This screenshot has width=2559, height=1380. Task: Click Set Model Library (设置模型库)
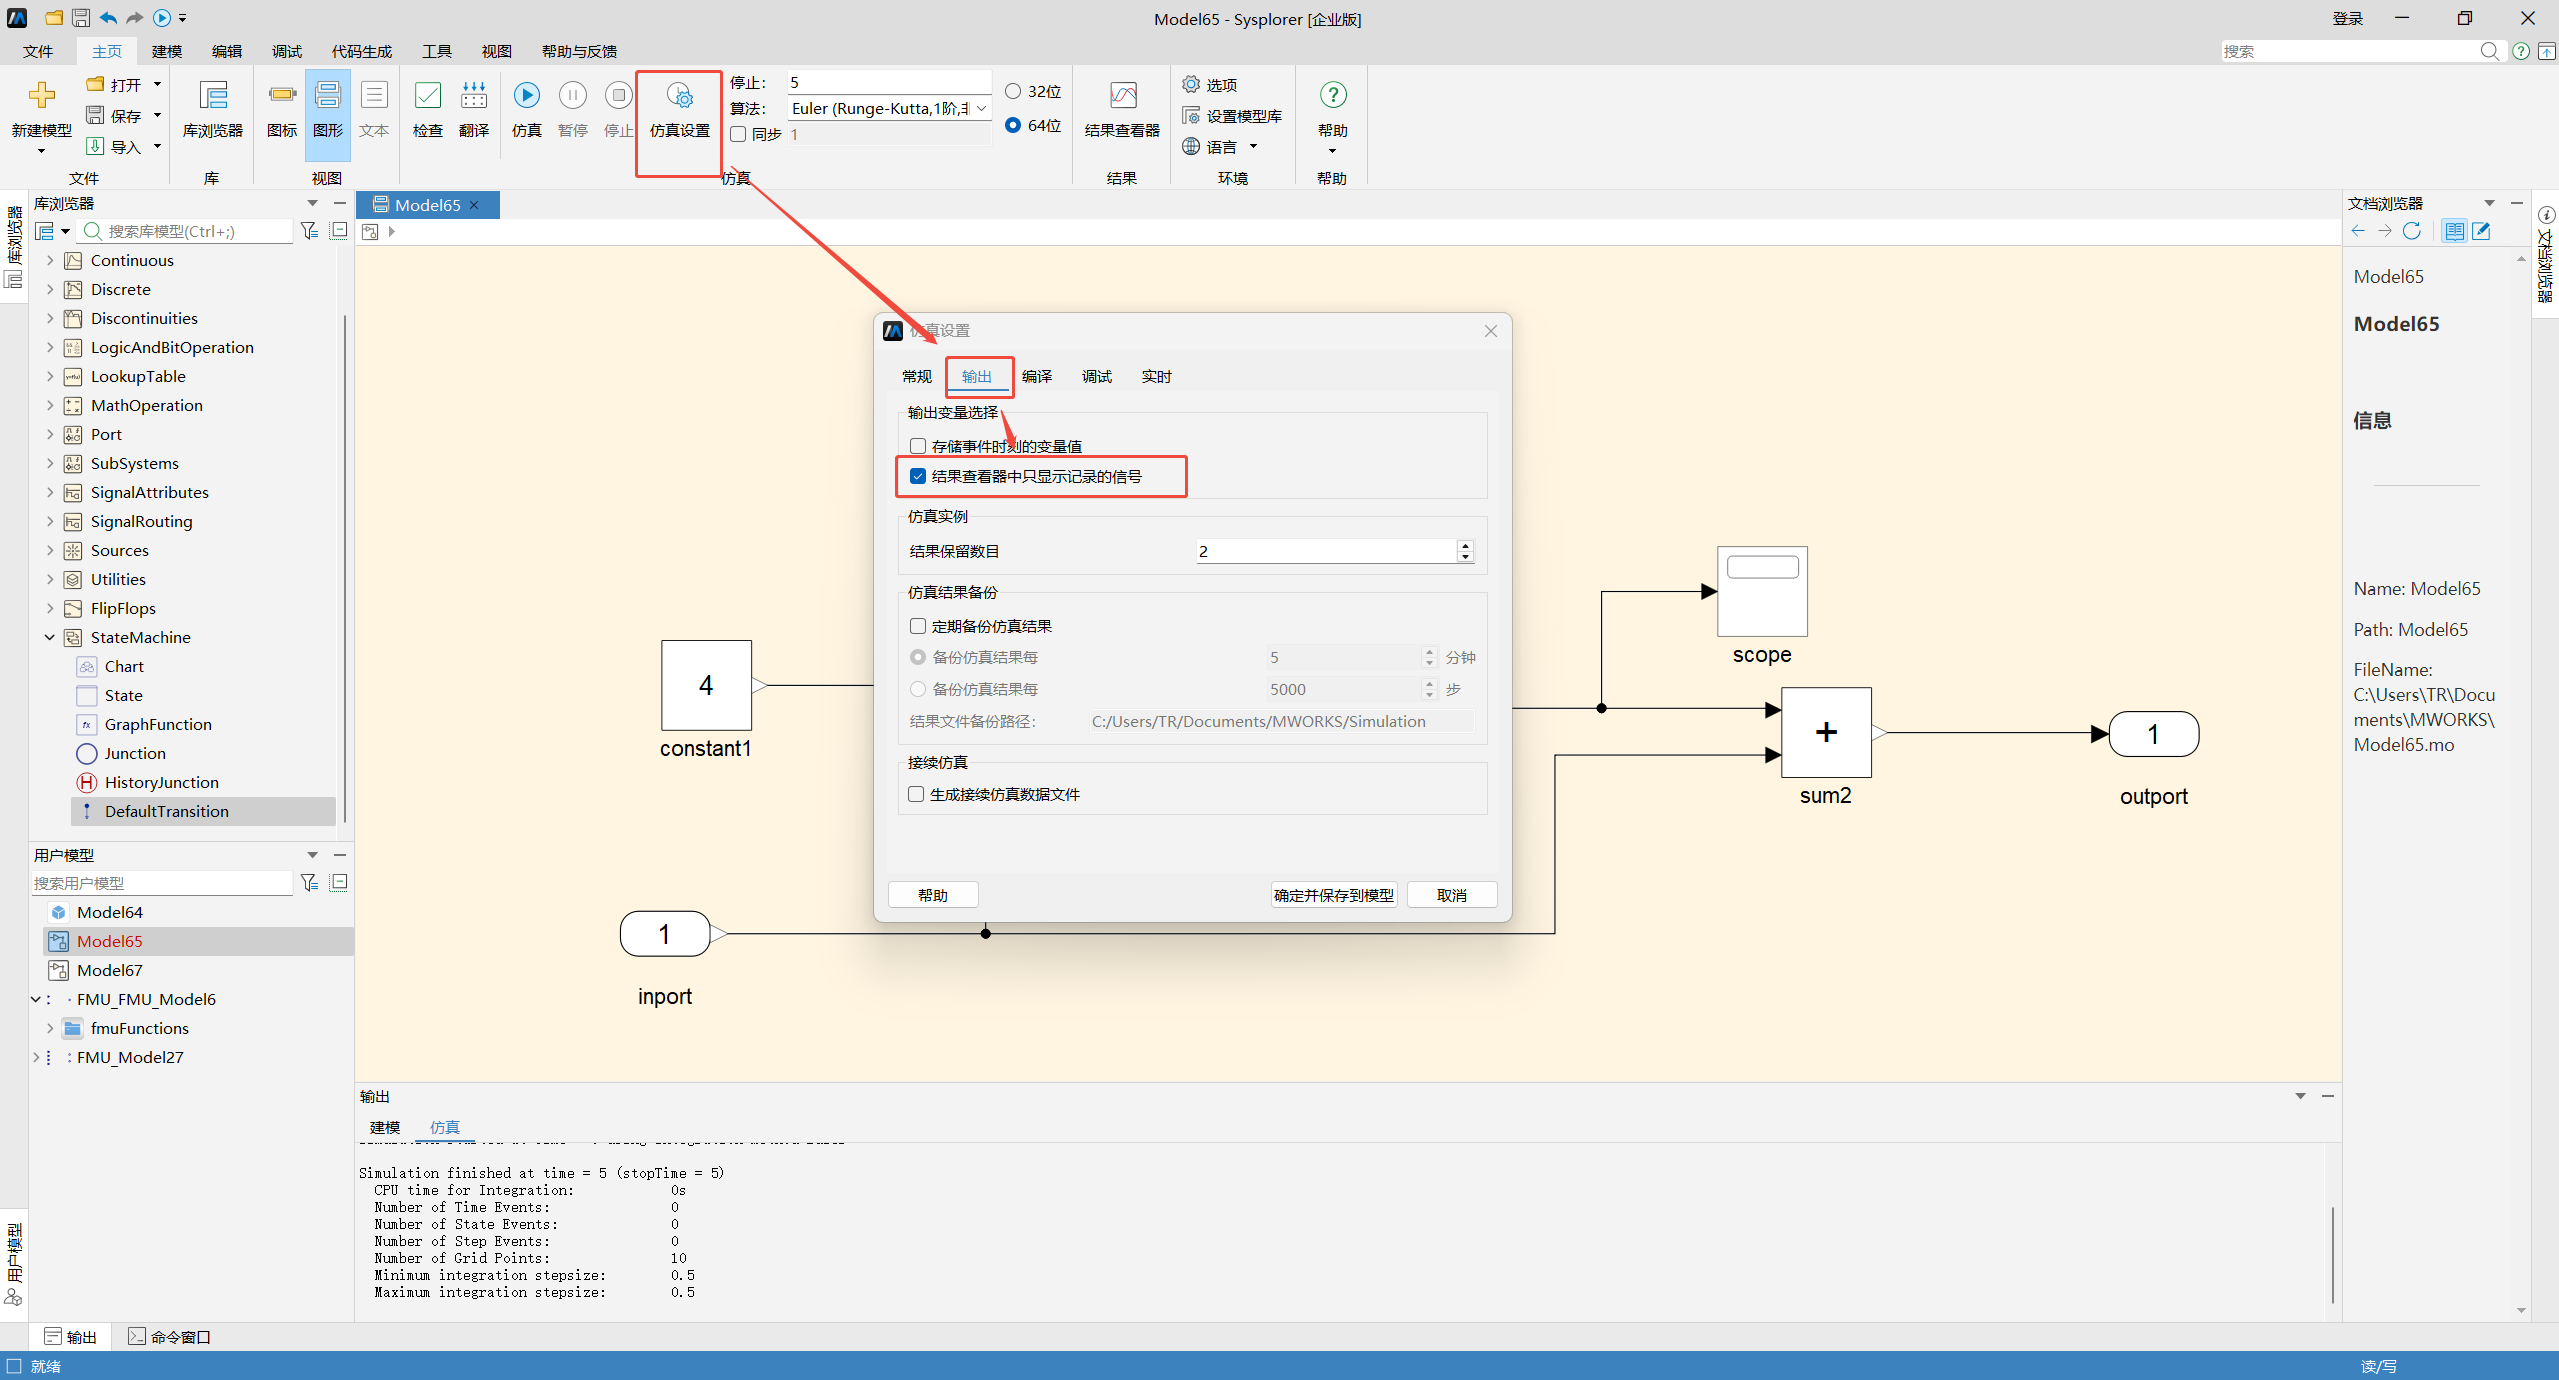1232,116
